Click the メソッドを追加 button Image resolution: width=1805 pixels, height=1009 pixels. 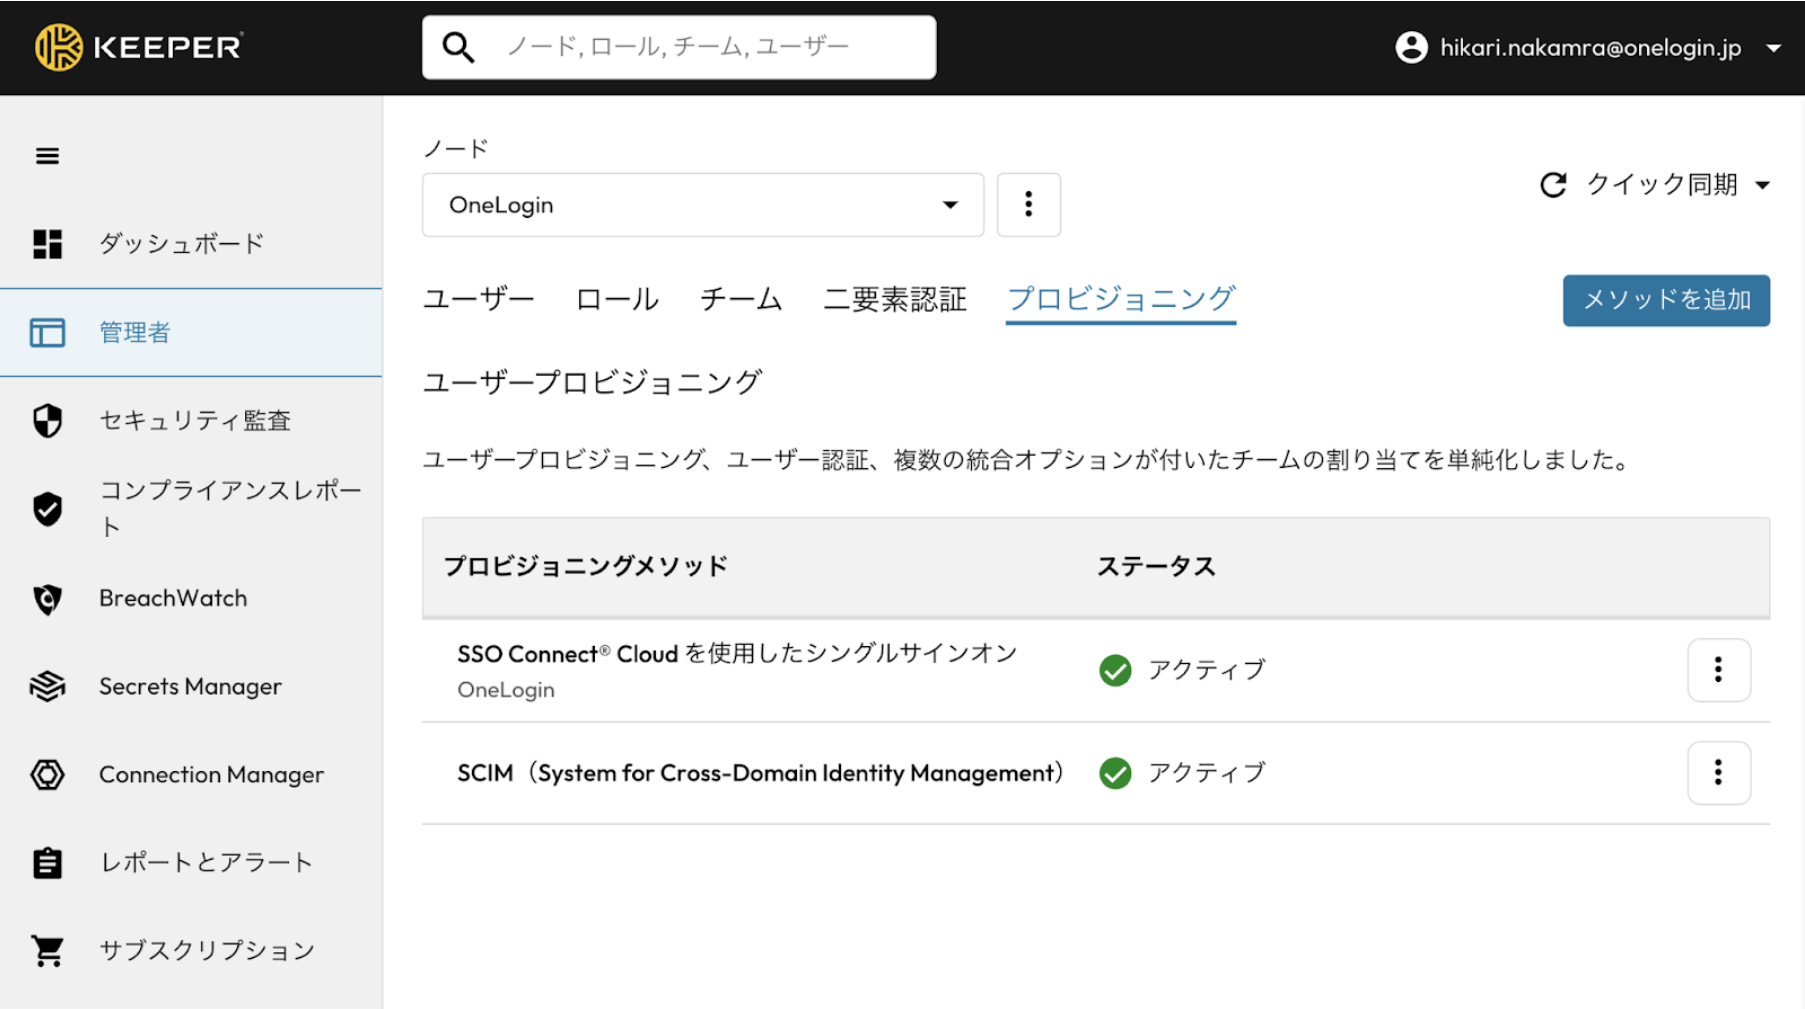tap(1666, 300)
